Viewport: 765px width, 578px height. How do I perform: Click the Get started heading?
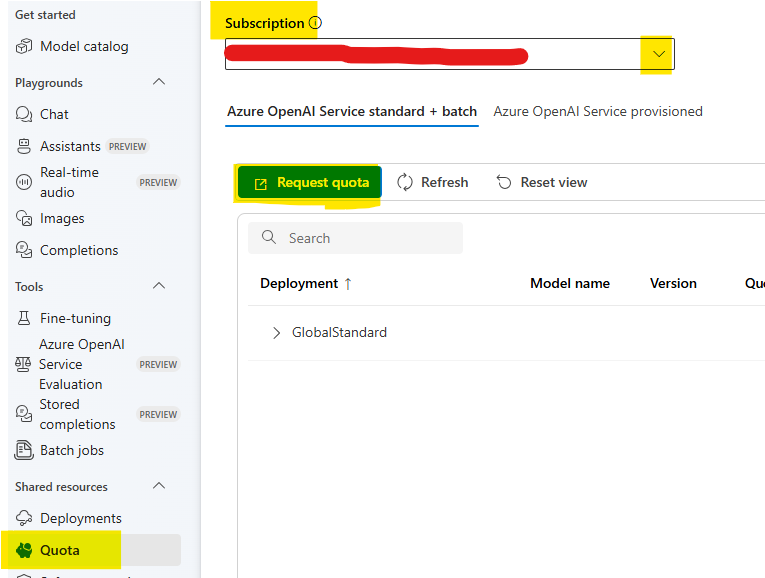[x=45, y=15]
